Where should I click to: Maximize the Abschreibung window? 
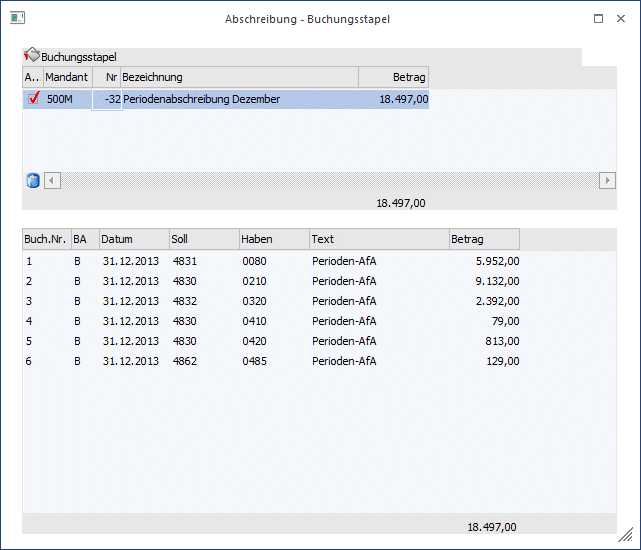[x=598, y=18]
